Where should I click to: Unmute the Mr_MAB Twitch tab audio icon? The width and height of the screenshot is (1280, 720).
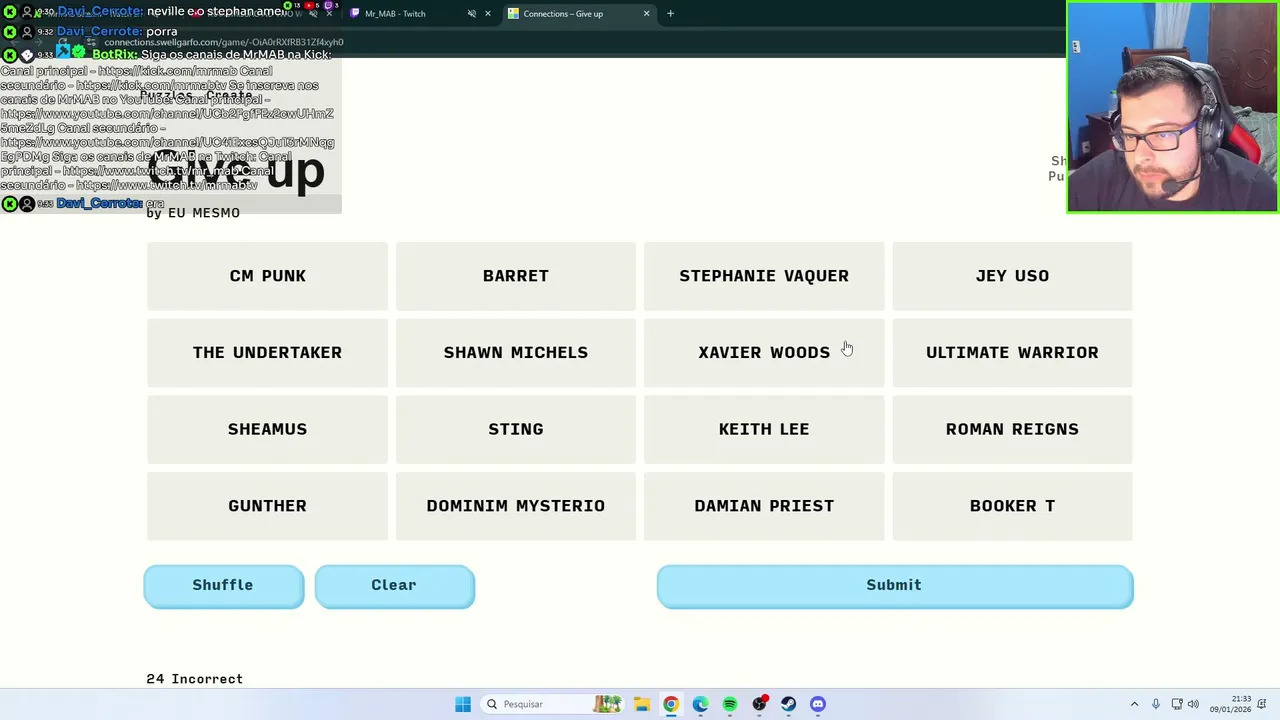coord(472,13)
